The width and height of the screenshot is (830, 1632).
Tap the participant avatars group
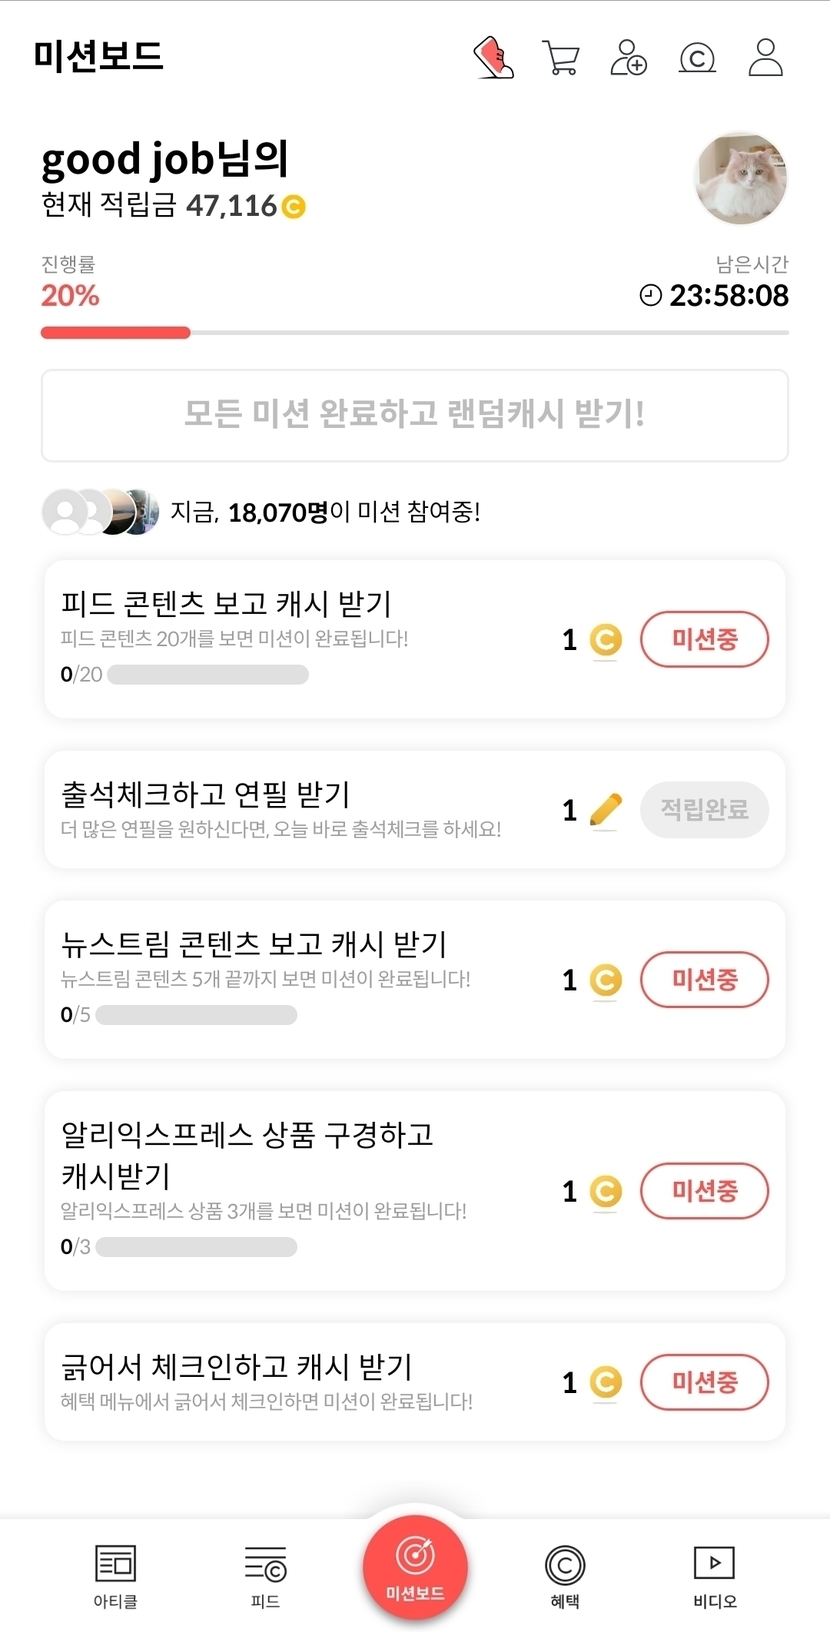pyautogui.click(x=100, y=512)
